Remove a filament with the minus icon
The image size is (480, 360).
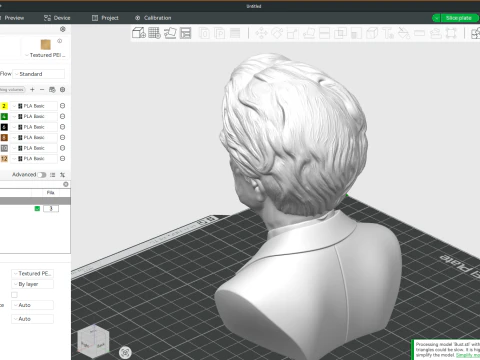[42, 89]
